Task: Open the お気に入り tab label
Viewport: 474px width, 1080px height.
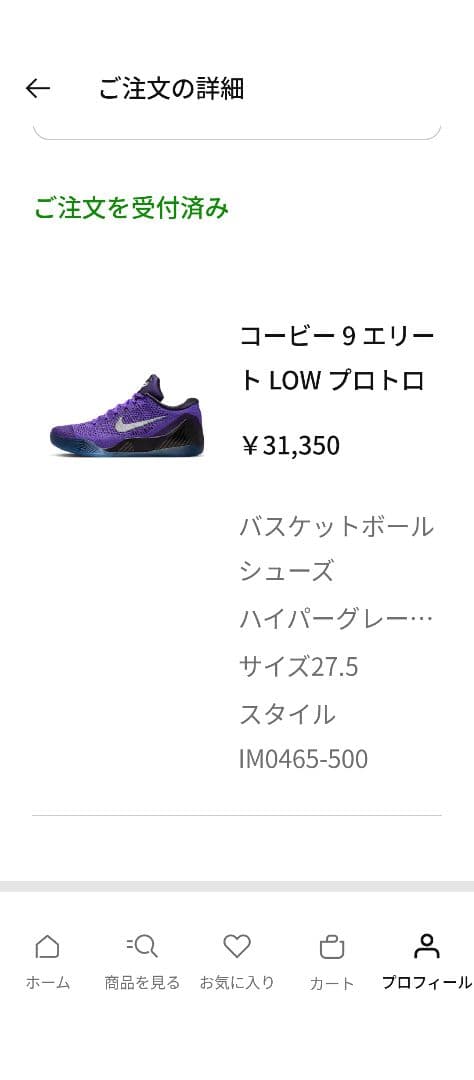Action: pyautogui.click(x=237, y=983)
